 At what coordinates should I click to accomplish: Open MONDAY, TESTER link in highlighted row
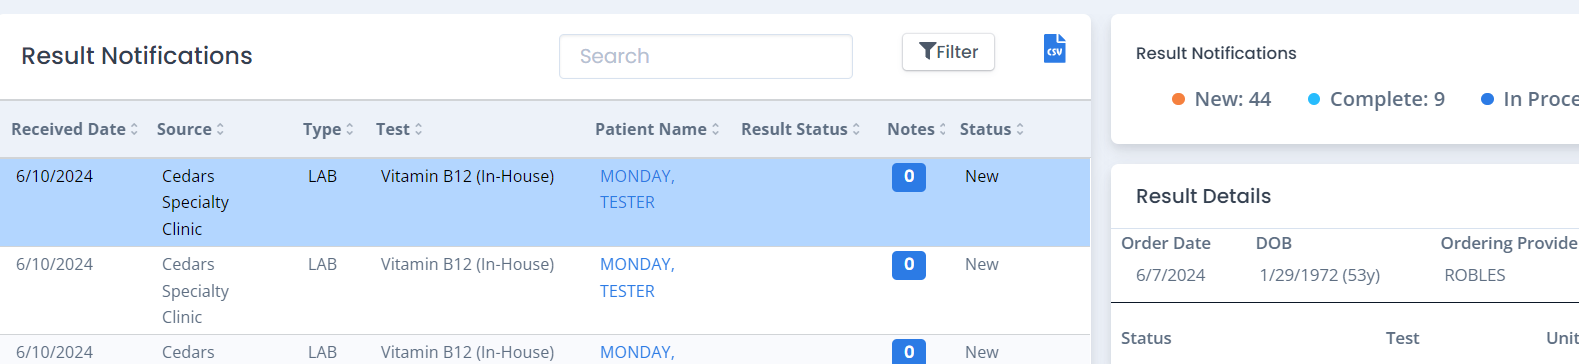(637, 189)
